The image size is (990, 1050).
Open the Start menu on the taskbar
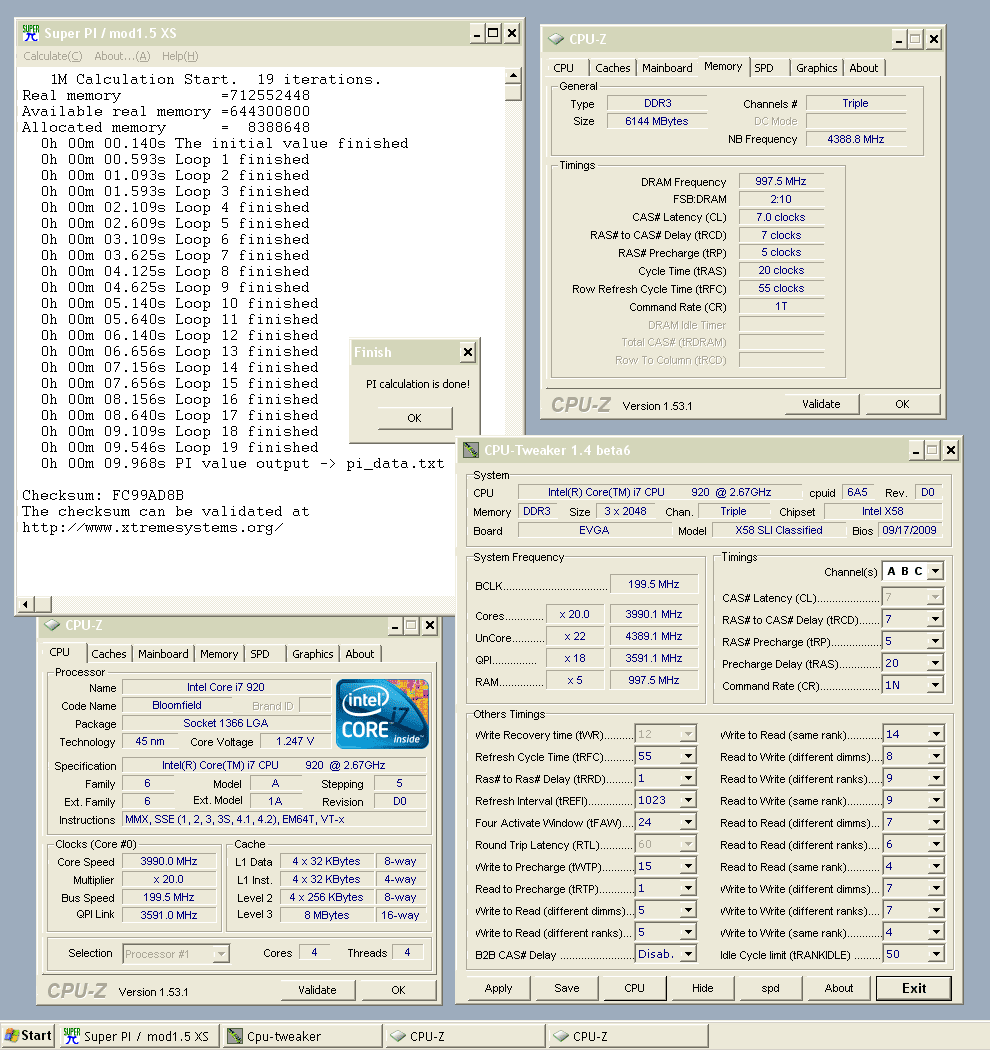[28, 1035]
